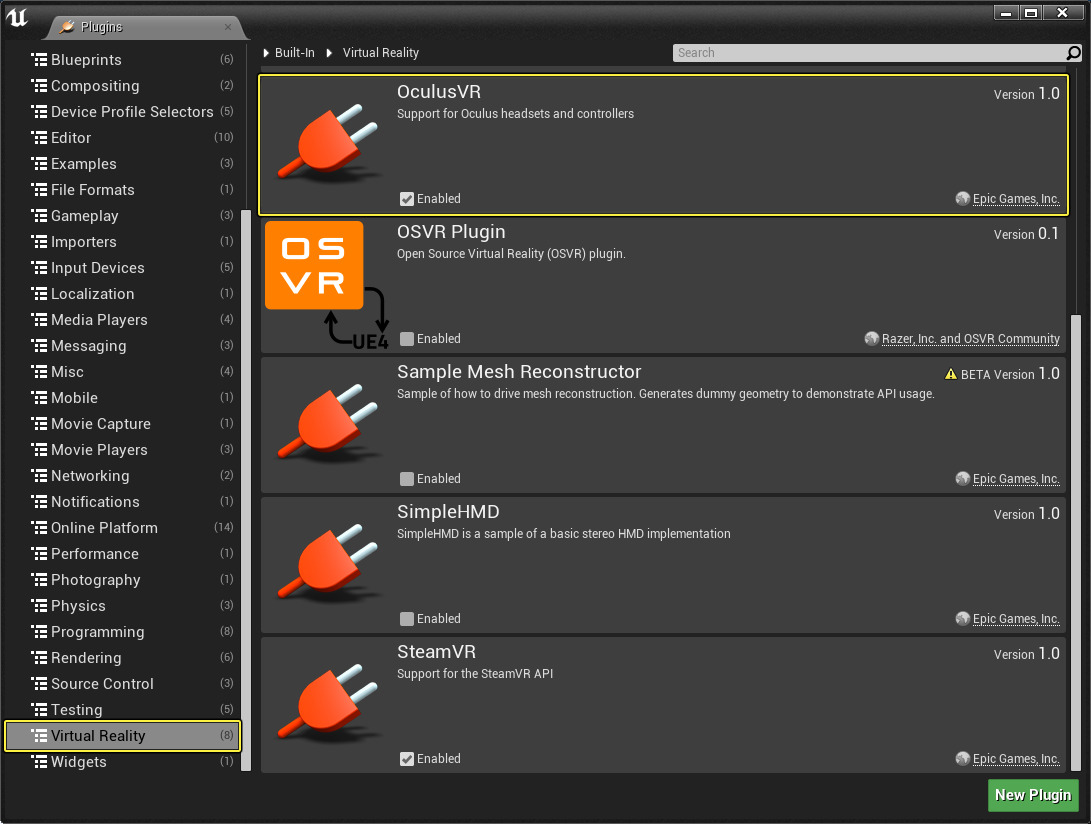Click the OculusVR plug icon
1091x824 pixels.
click(x=327, y=145)
